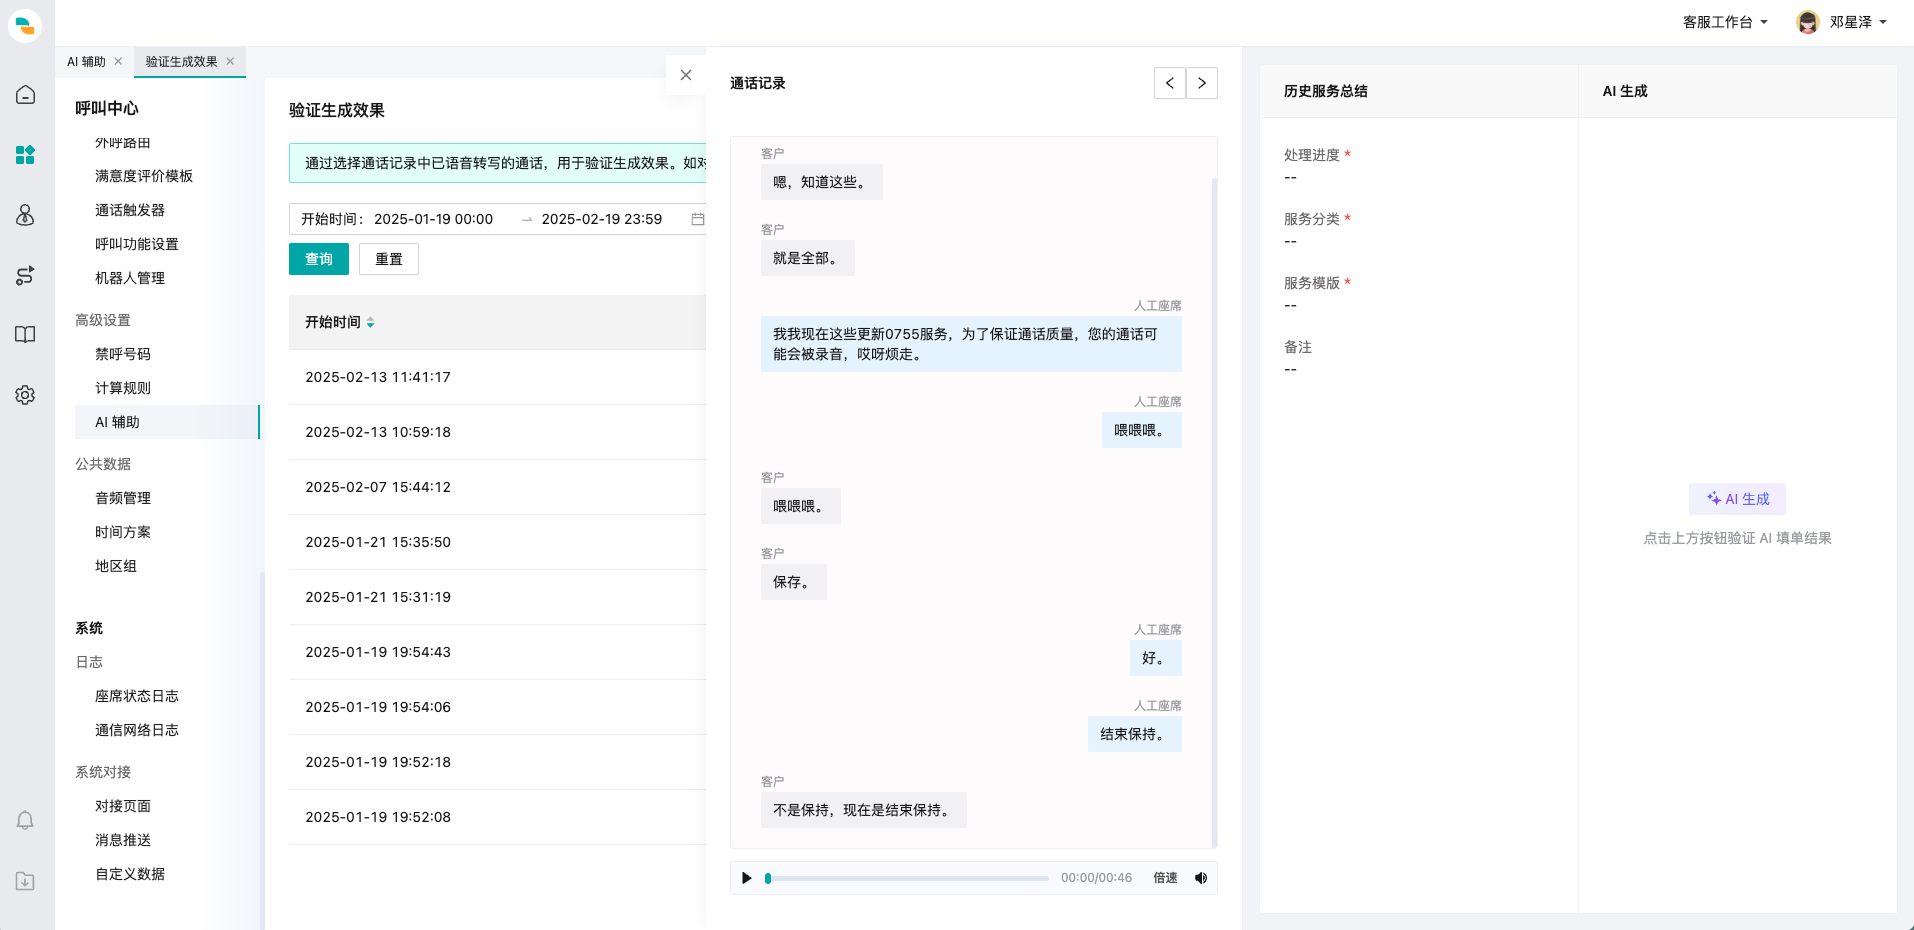The height and width of the screenshot is (930, 1914).
Task: Open 计算规则 menu item
Action: tap(123, 388)
